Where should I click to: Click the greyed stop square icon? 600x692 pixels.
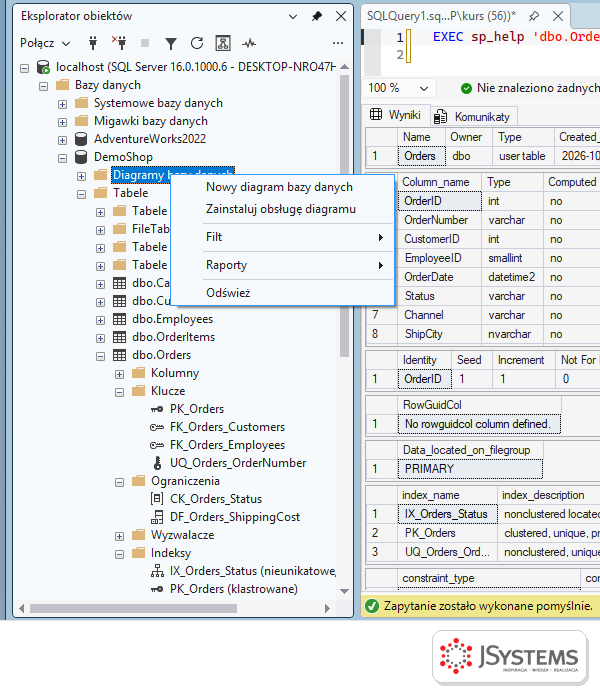(145, 43)
